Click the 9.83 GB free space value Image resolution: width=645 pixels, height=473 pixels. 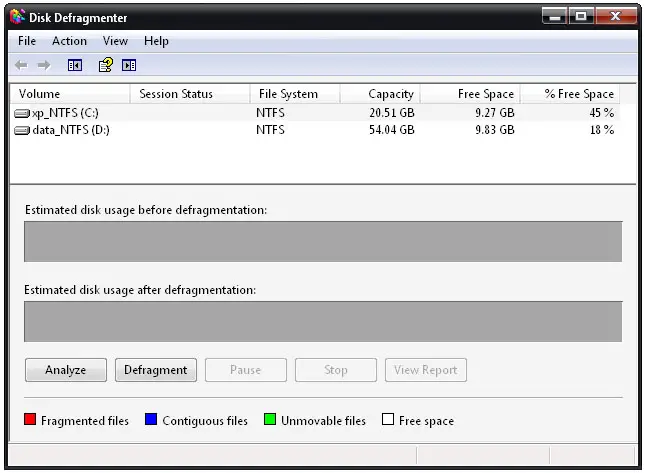[x=495, y=130]
